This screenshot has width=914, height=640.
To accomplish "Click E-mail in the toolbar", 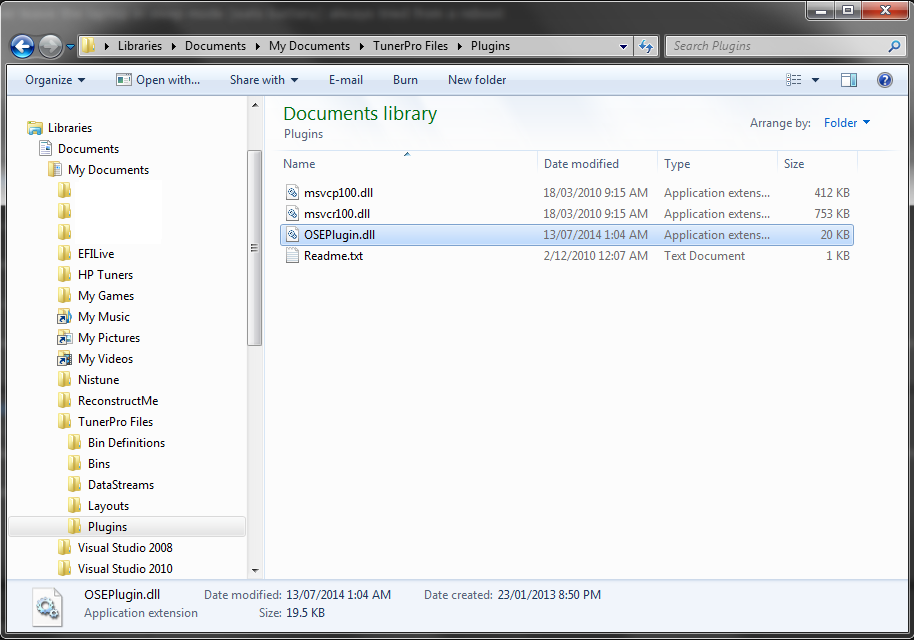I will click(346, 80).
